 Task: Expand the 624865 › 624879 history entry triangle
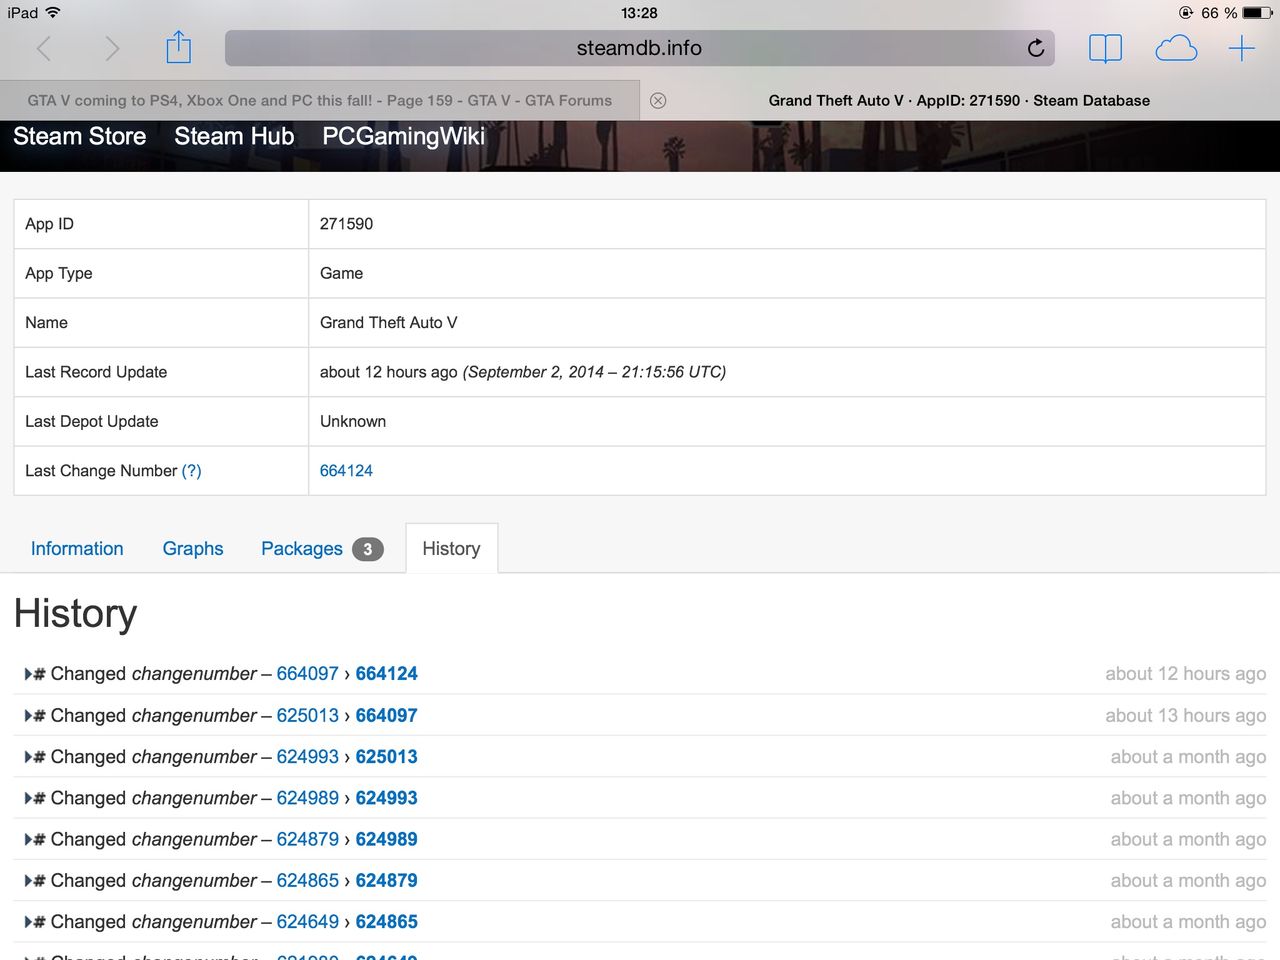tap(28, 881)
